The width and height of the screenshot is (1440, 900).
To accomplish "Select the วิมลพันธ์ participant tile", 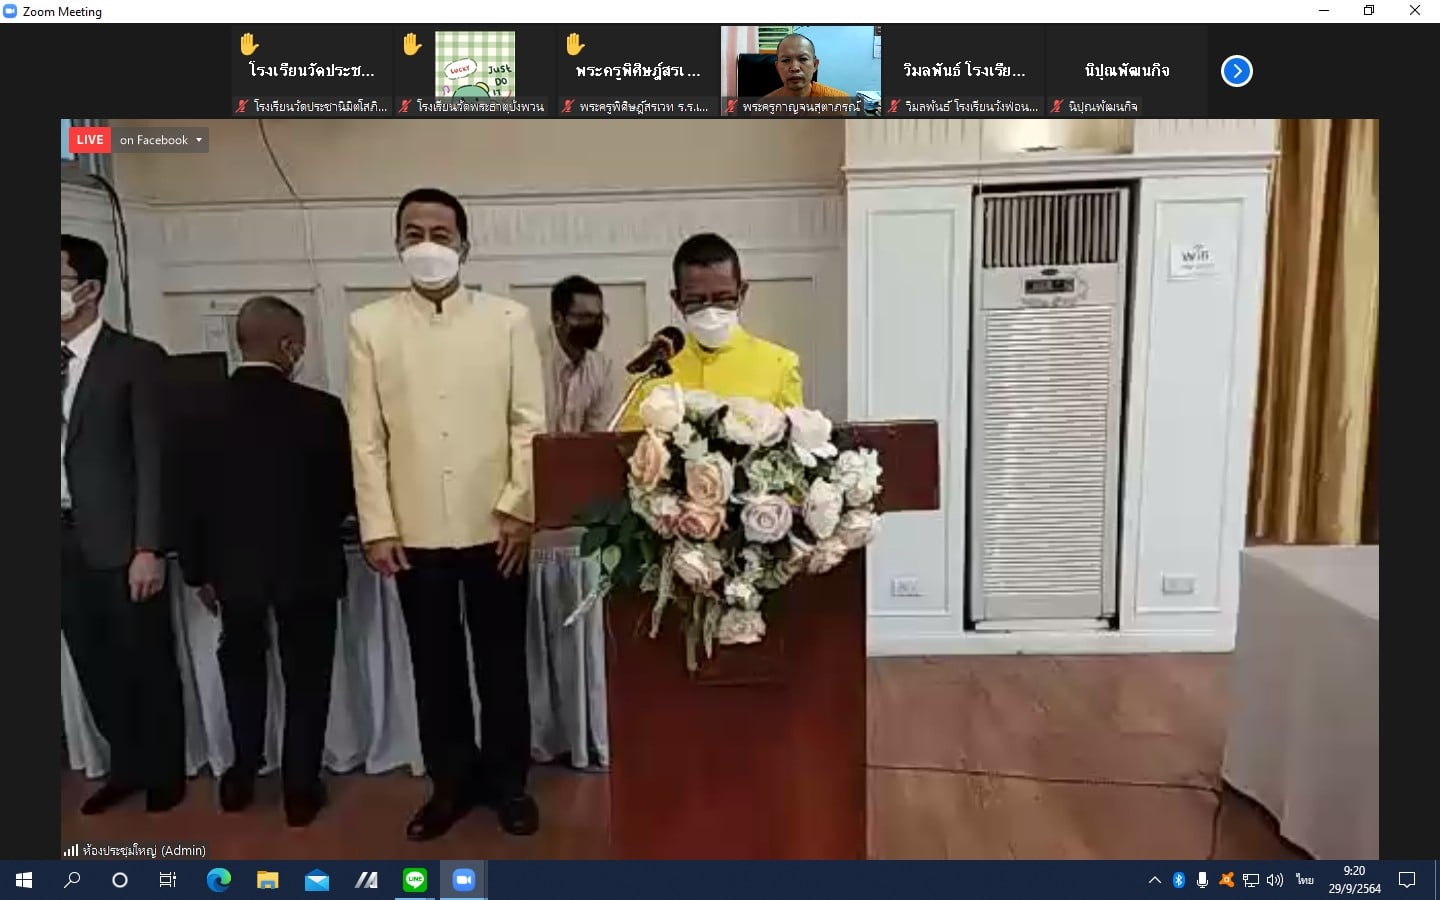I will click(963, 70).
